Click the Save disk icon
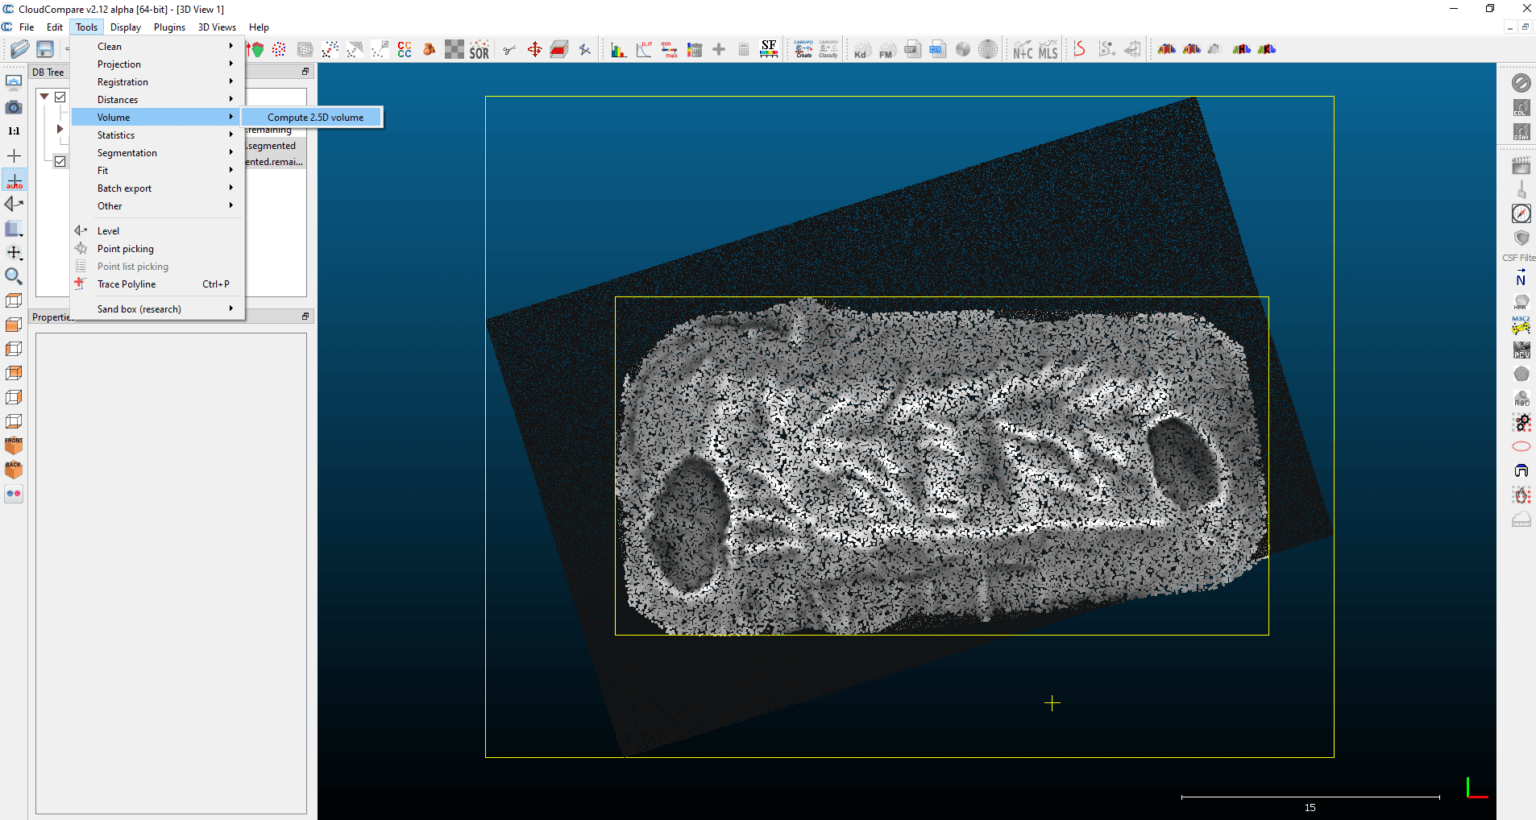The image size is (1536, 820). 45,49
